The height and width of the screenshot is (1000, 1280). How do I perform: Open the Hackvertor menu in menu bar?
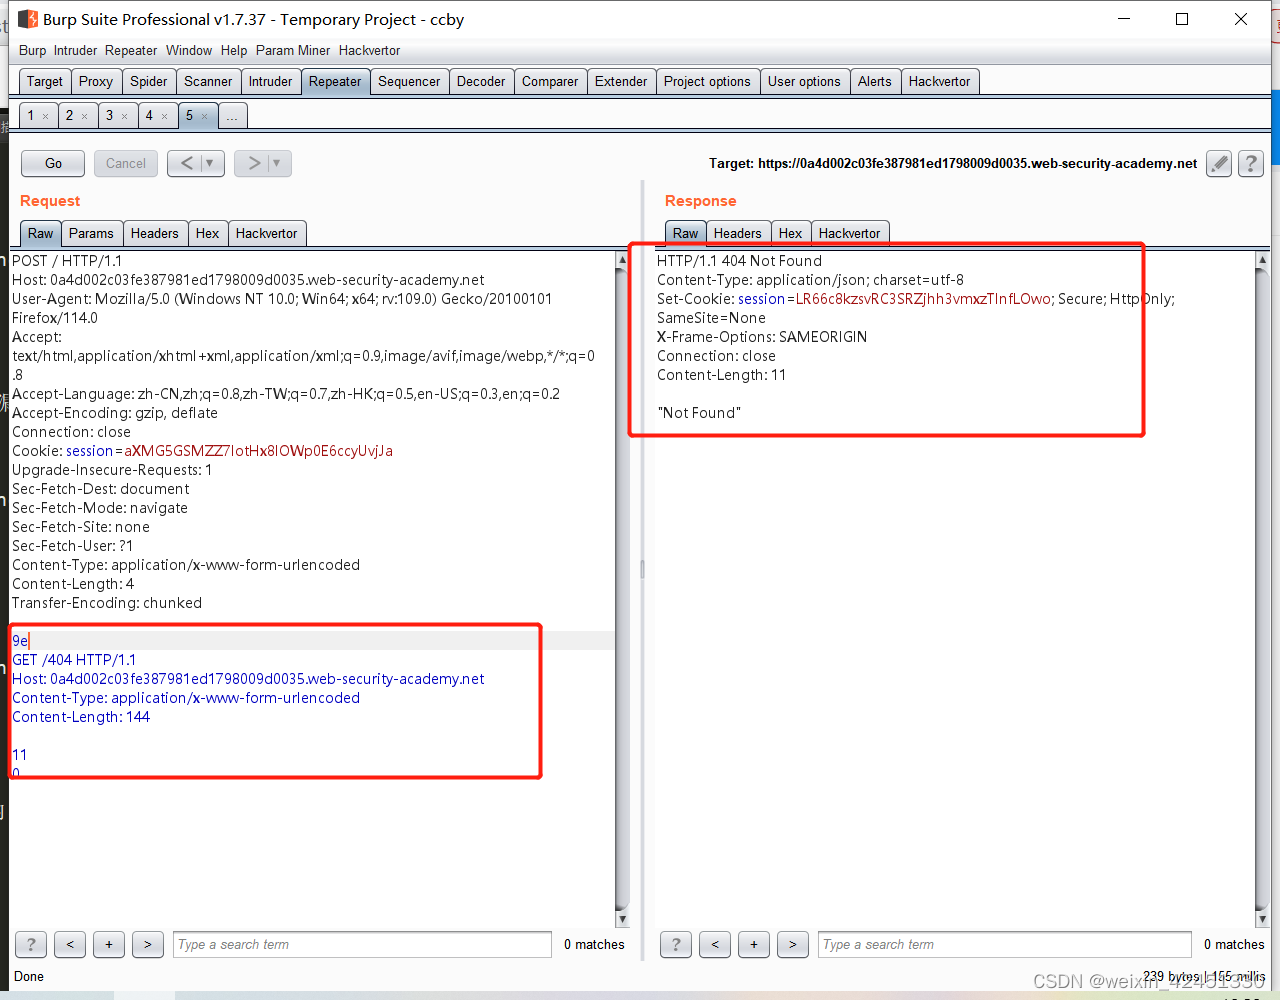[369, 50]
